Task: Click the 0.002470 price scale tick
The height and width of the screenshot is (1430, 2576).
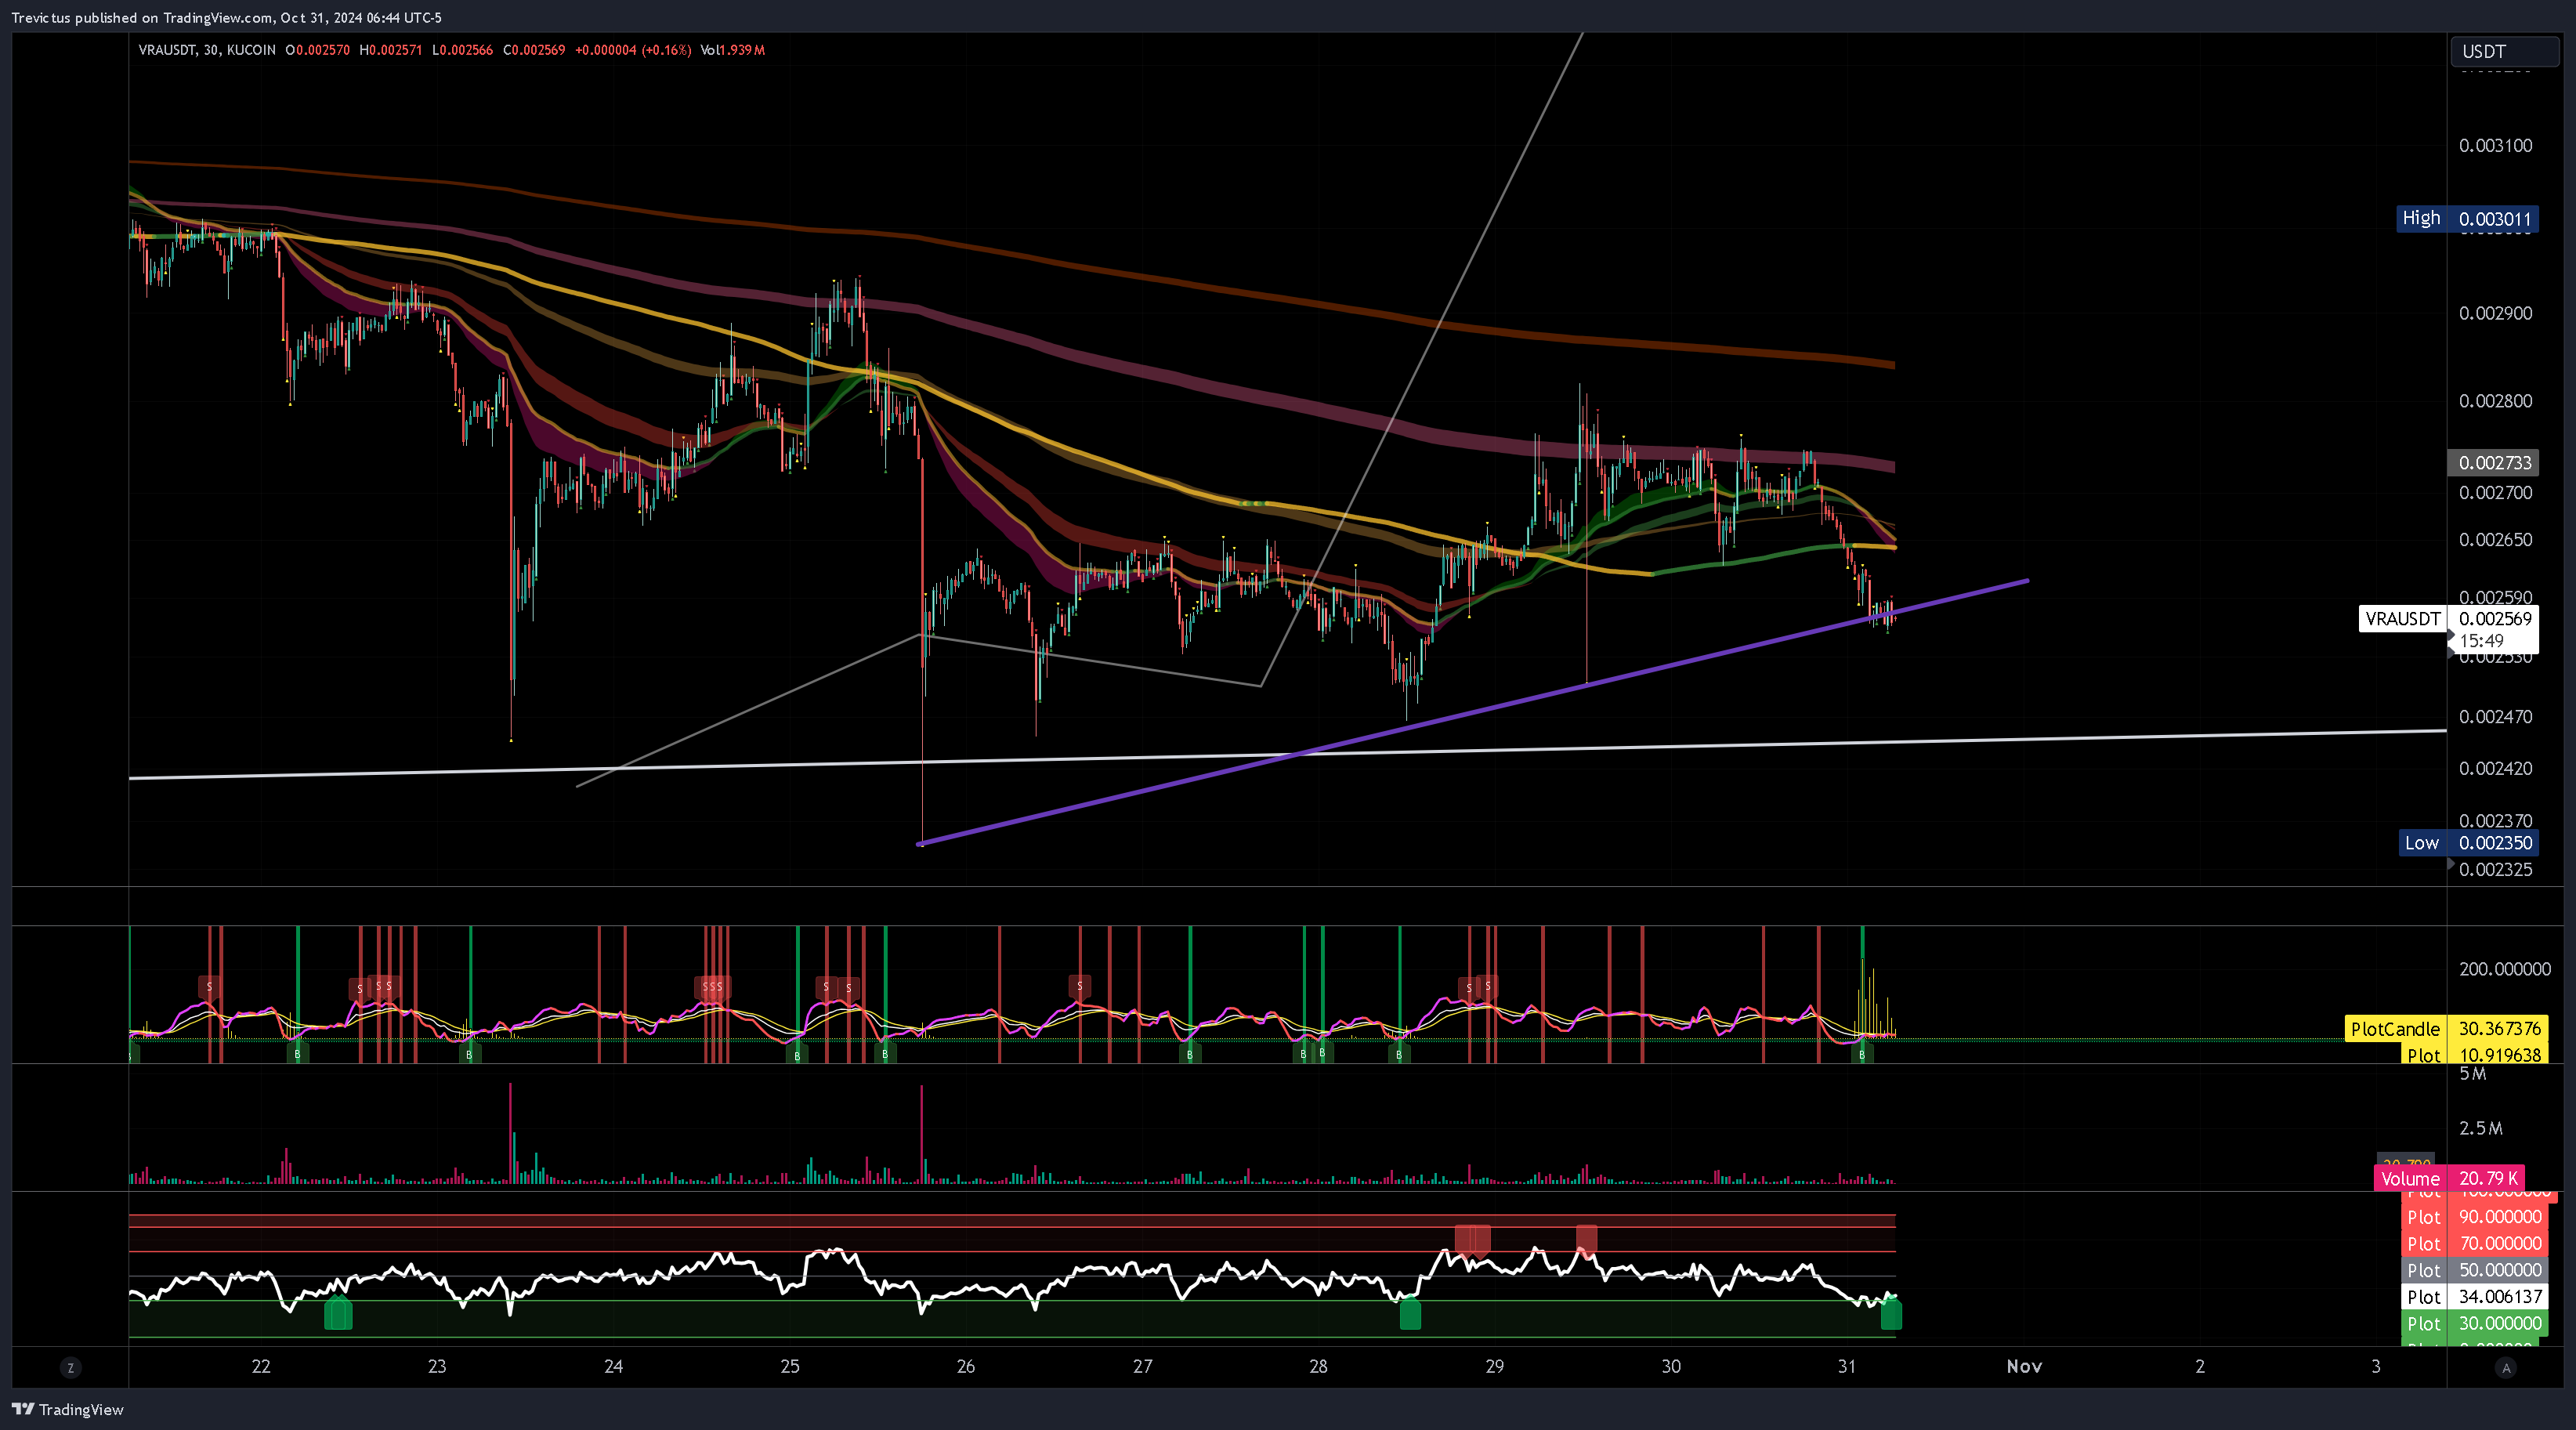Action: coord(2495,717)
